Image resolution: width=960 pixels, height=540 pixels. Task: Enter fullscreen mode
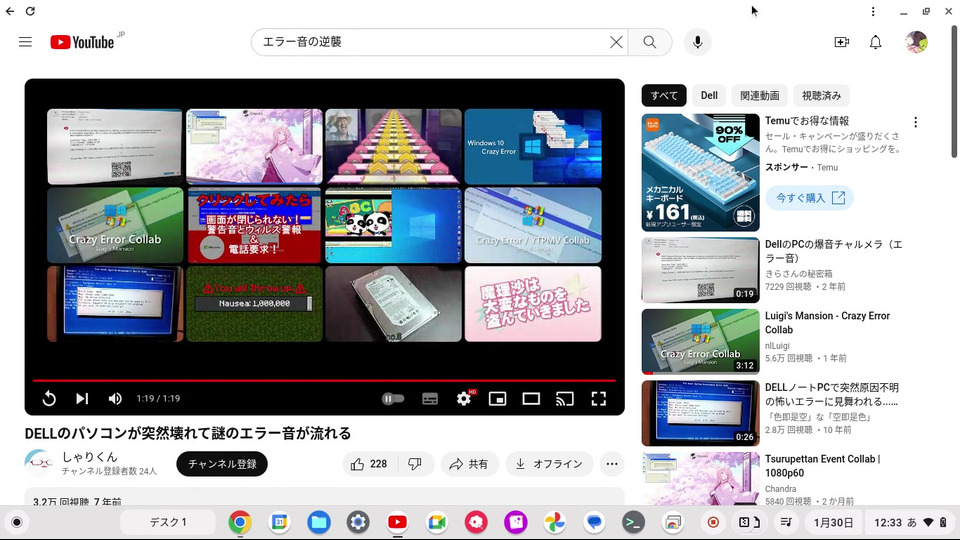coord(598,399)
